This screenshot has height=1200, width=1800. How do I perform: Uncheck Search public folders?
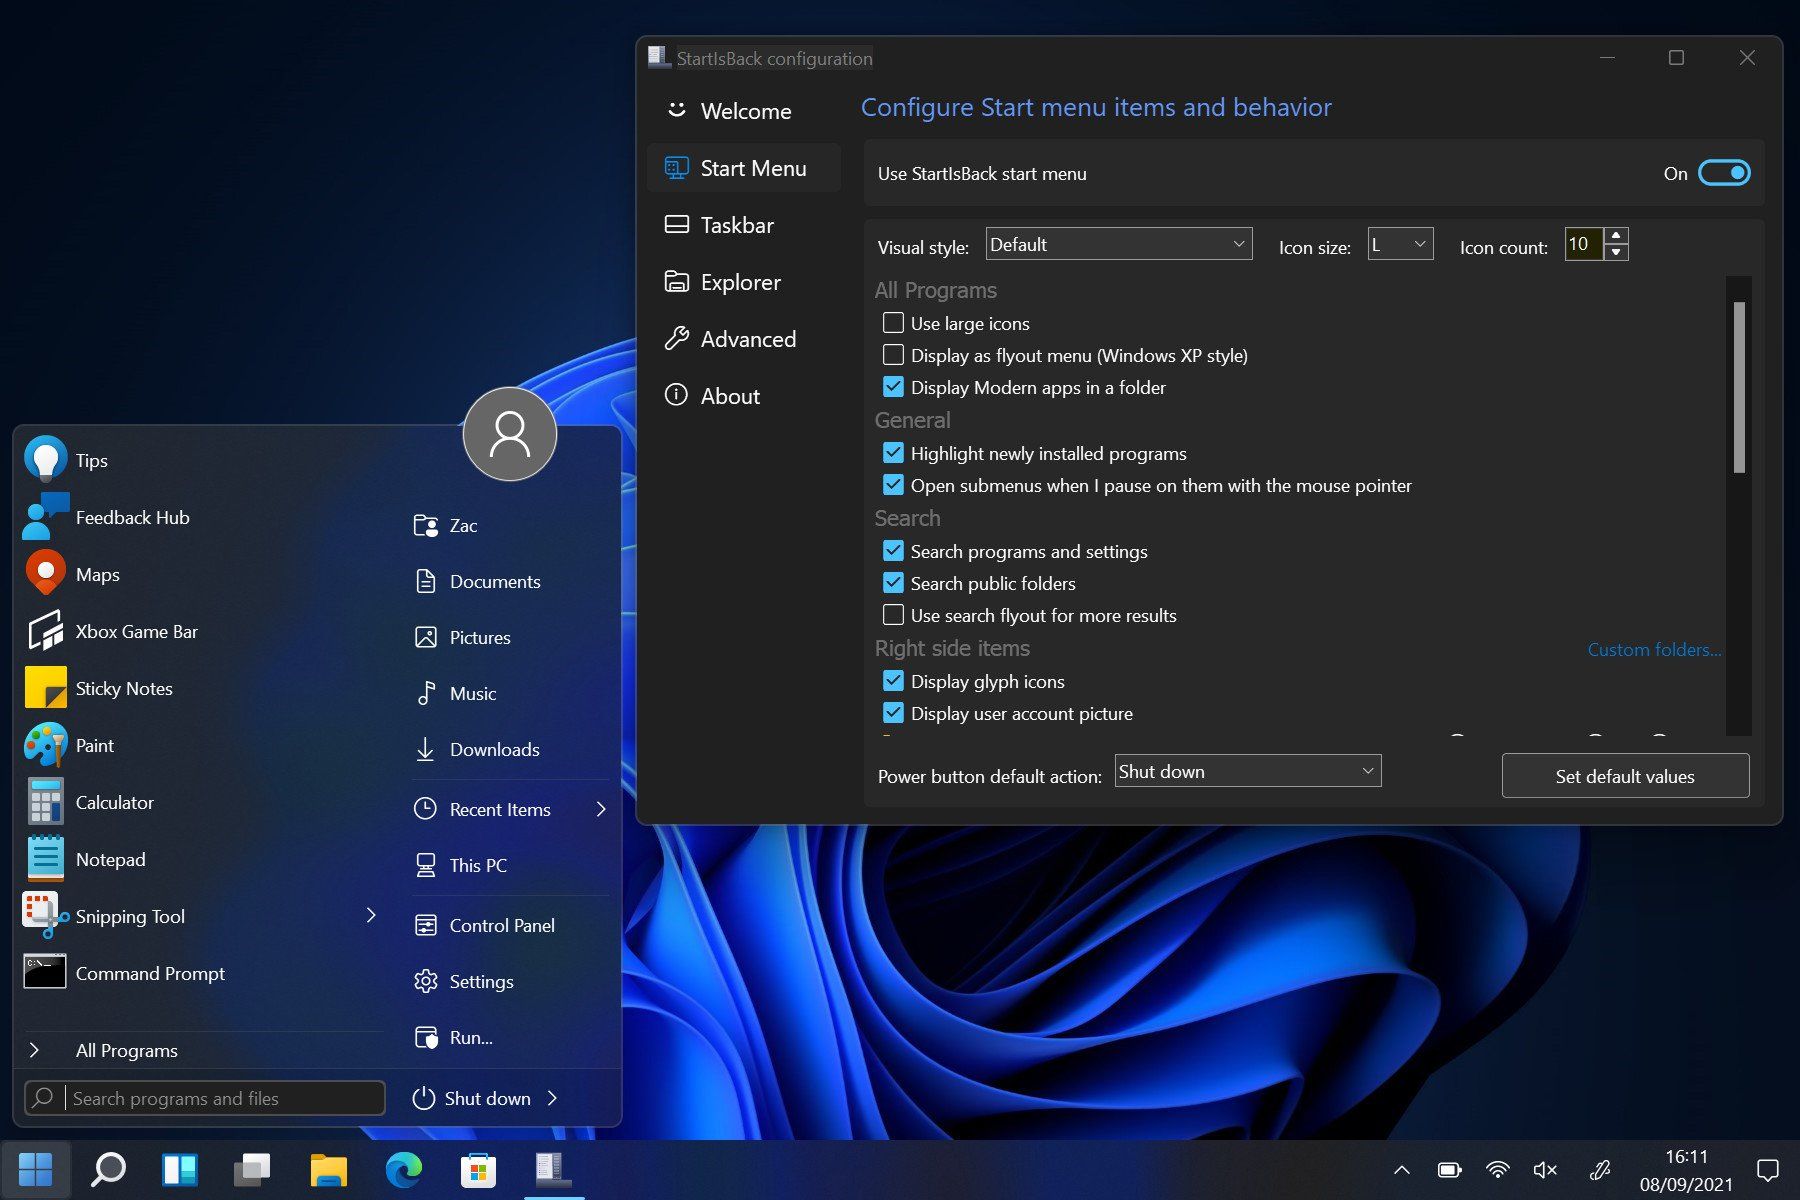pos(893,583)
